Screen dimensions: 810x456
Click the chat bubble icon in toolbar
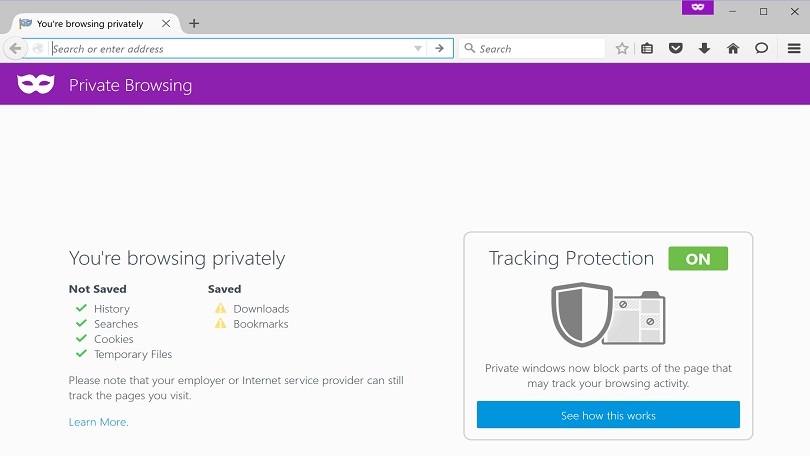761,48
